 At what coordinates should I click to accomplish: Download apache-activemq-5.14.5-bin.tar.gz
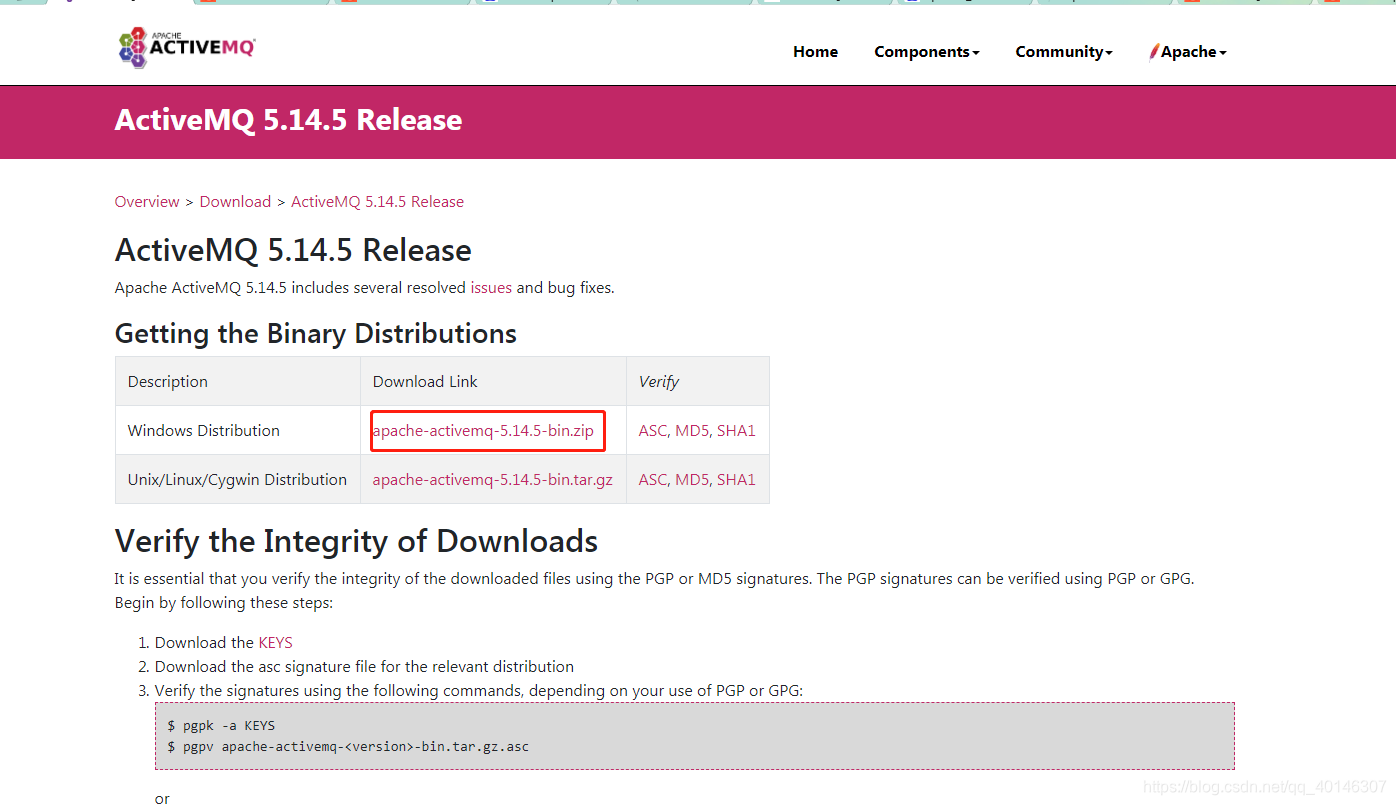492,480
